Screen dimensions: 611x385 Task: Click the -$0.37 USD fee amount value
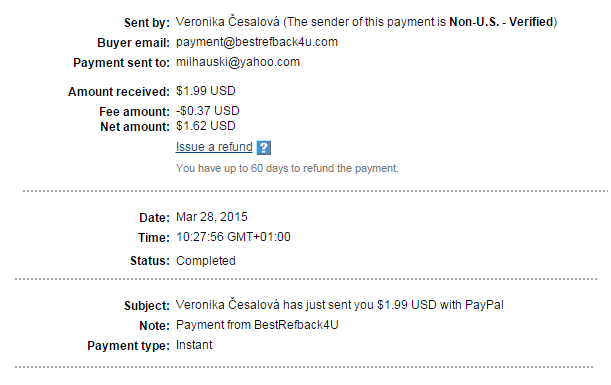(x=207, y=111)
